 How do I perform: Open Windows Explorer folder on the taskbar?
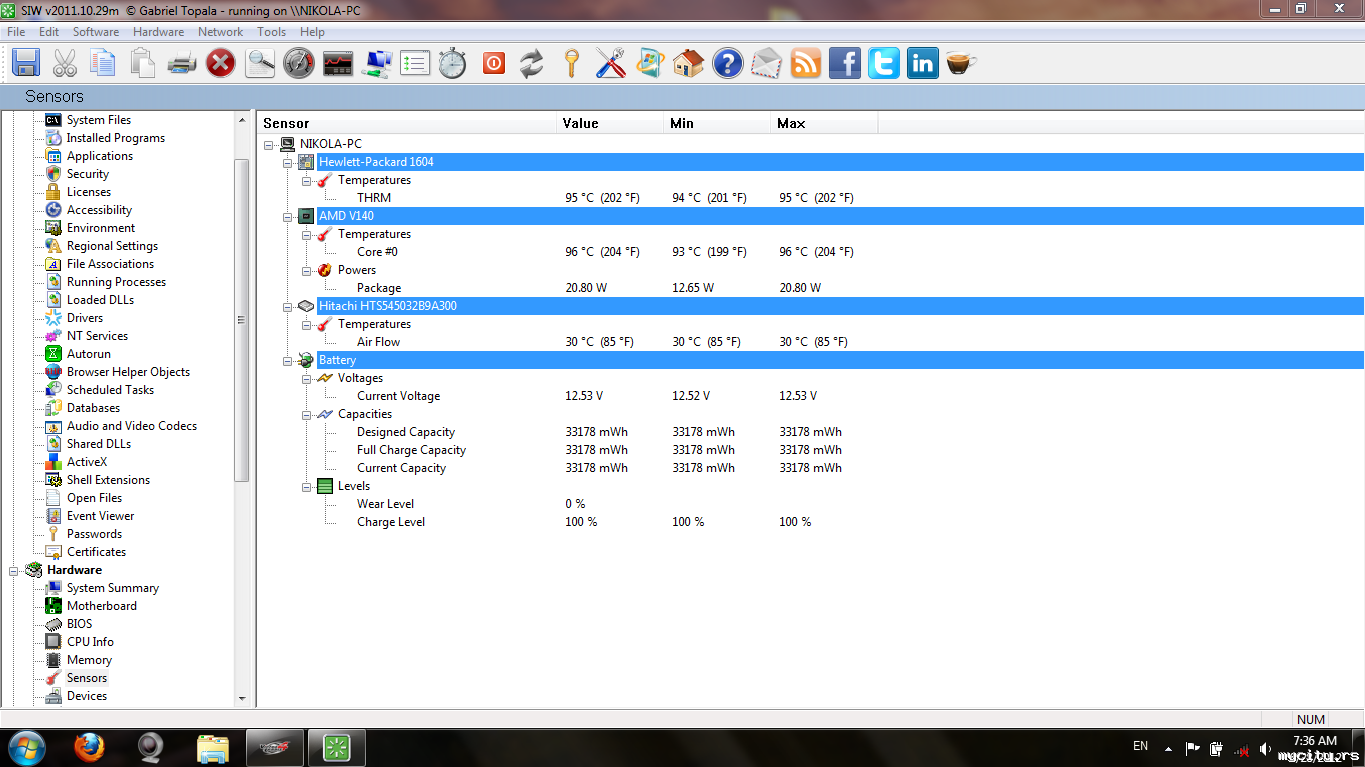click(x=213, y=748)
